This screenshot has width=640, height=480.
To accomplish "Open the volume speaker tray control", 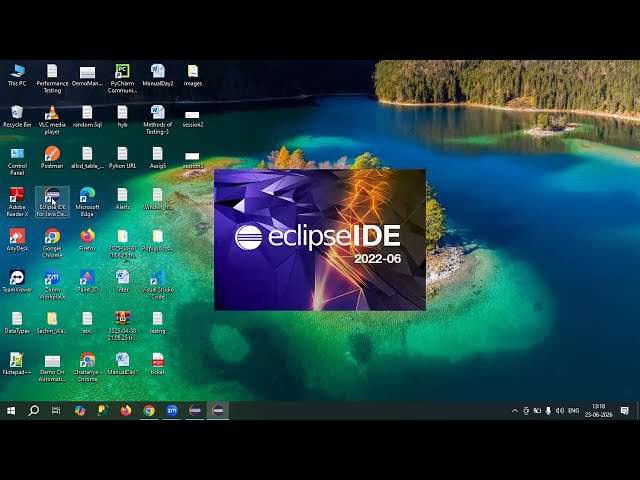I will click(560, 411).
